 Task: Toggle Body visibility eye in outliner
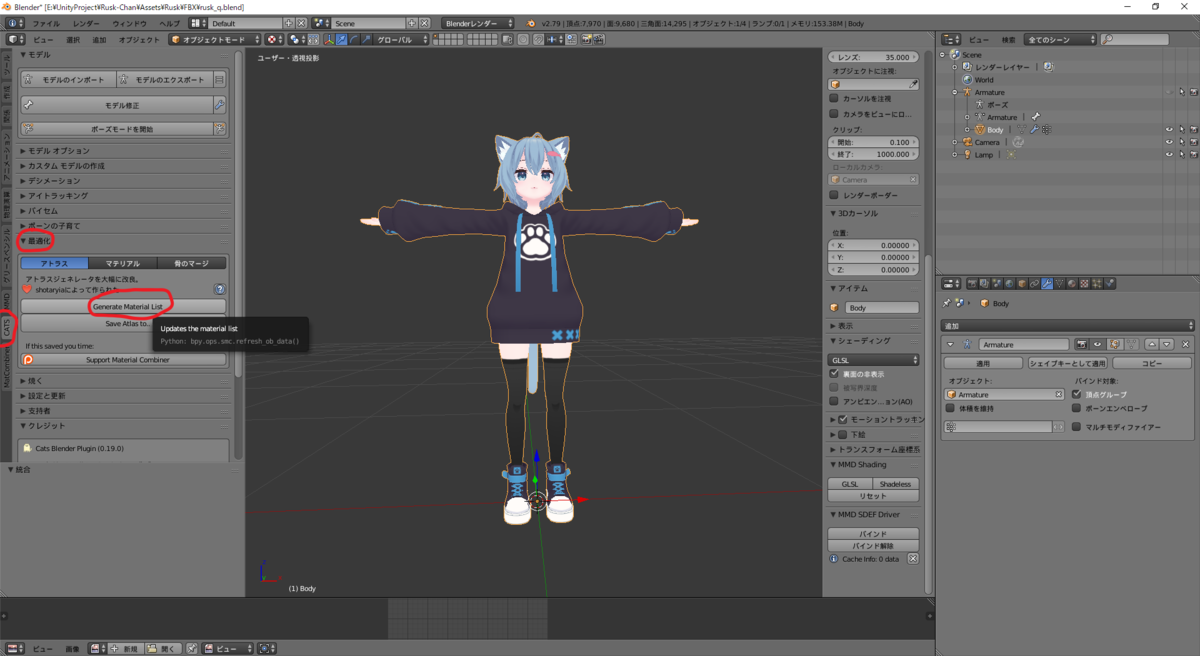(x=1169, y=129)
